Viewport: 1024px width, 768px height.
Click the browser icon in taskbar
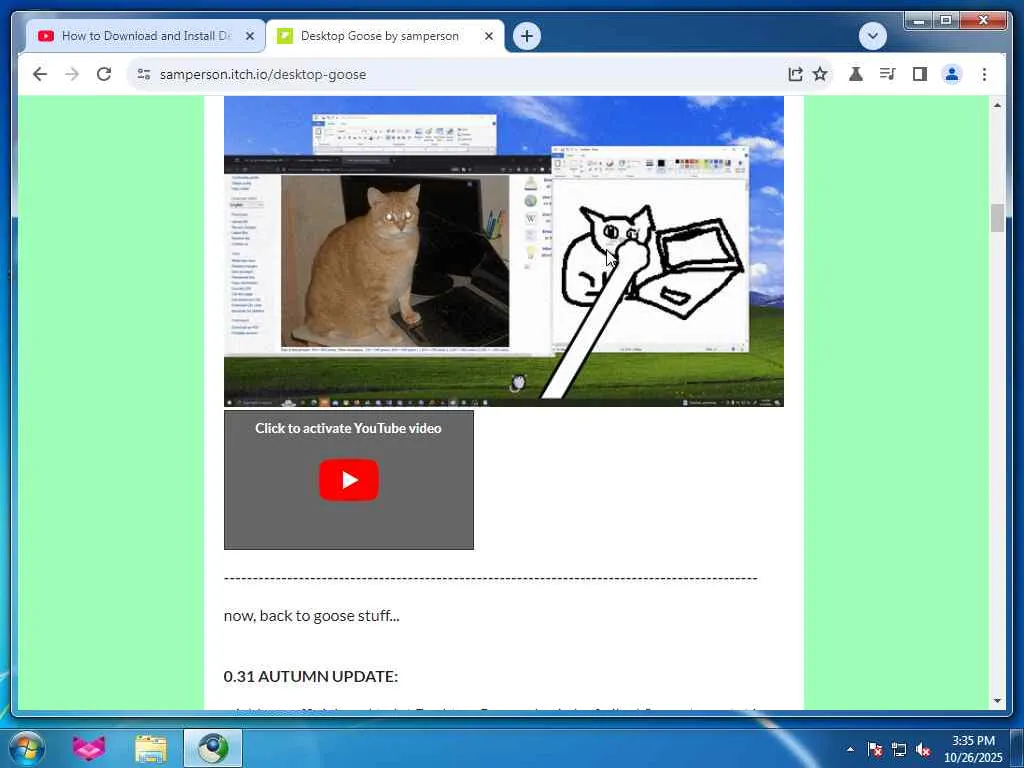coord(213,748)
